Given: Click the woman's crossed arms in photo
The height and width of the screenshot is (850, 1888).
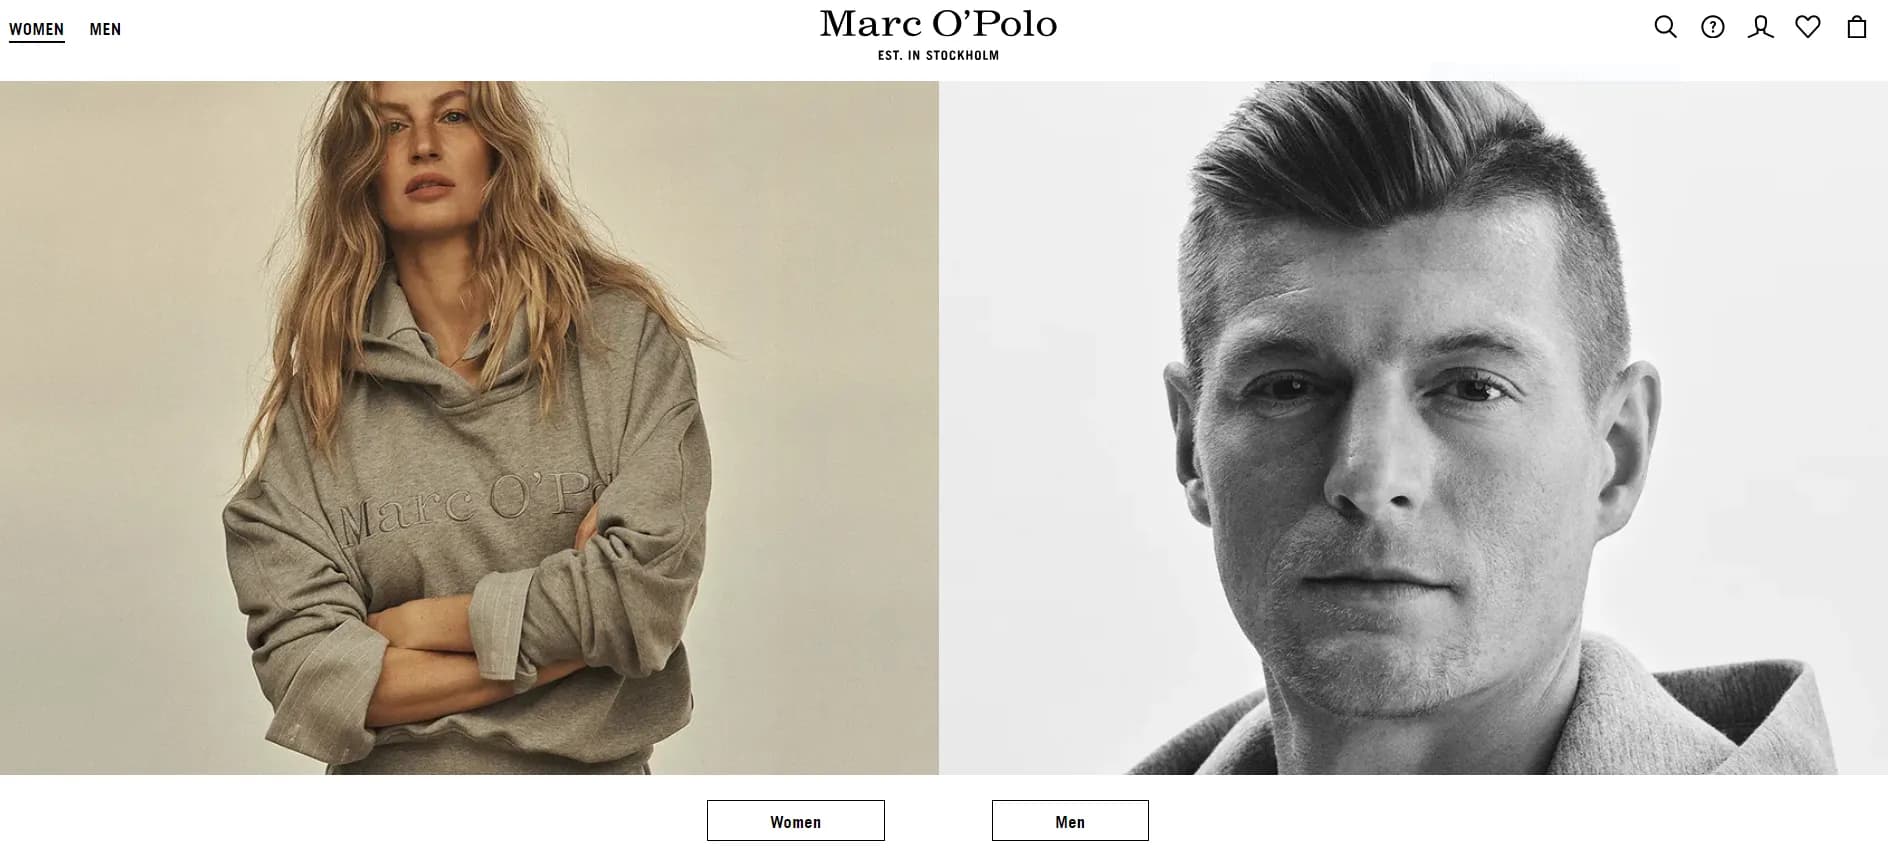Looking at the screenshot, I should [480, 640].
